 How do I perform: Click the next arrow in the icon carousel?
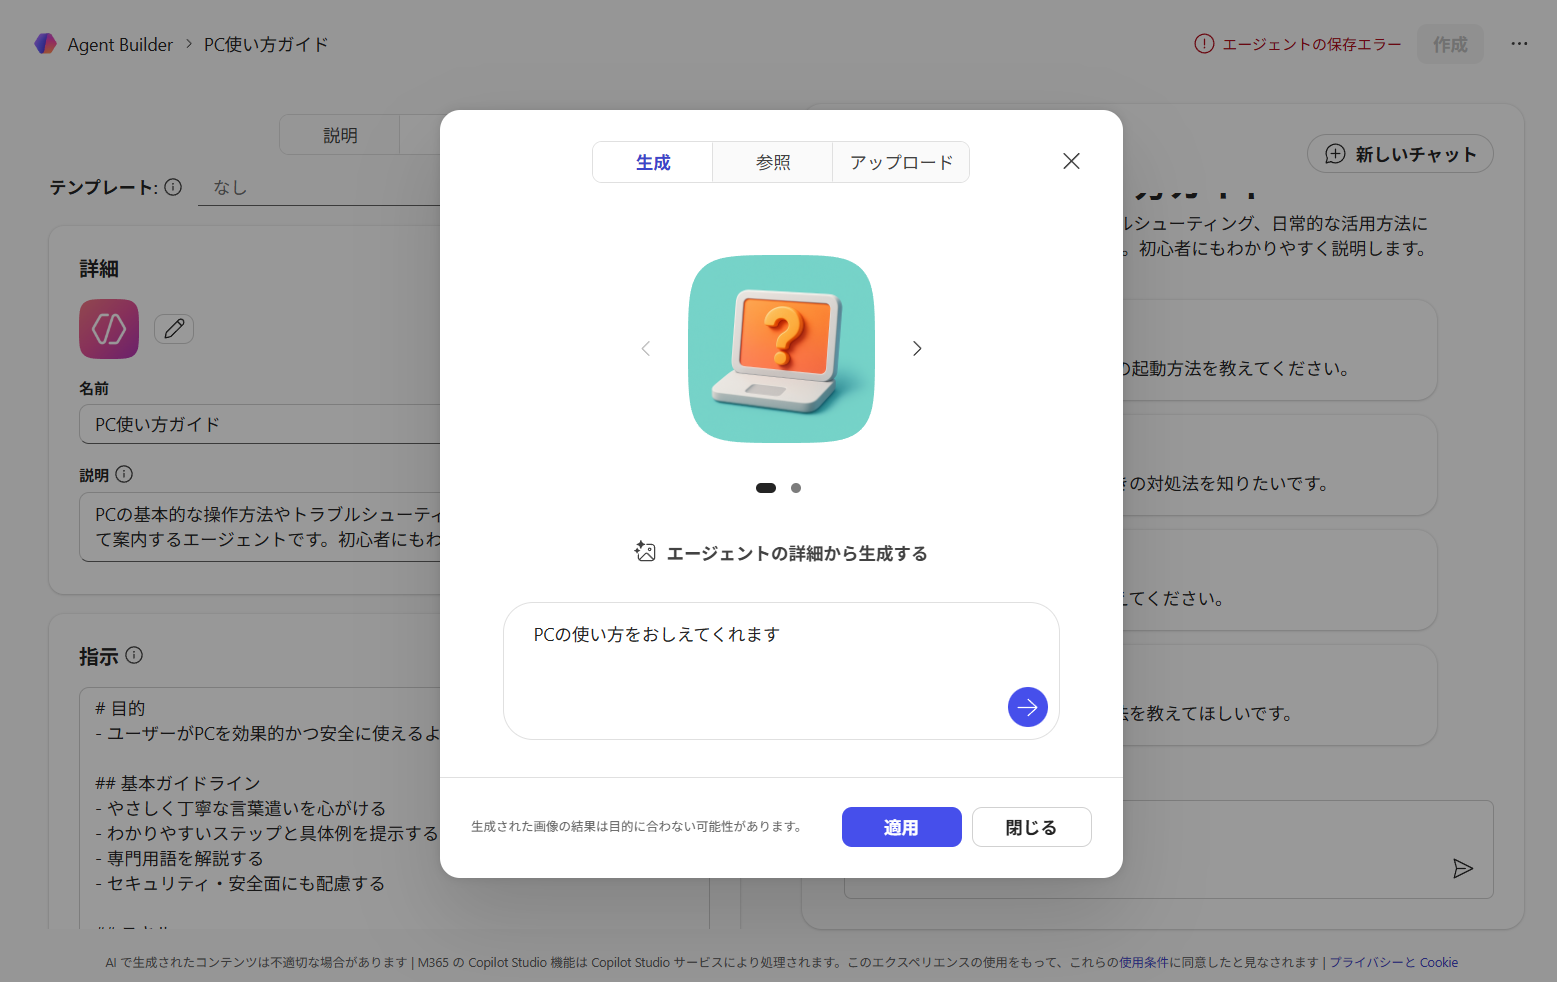tap(916, 348)
